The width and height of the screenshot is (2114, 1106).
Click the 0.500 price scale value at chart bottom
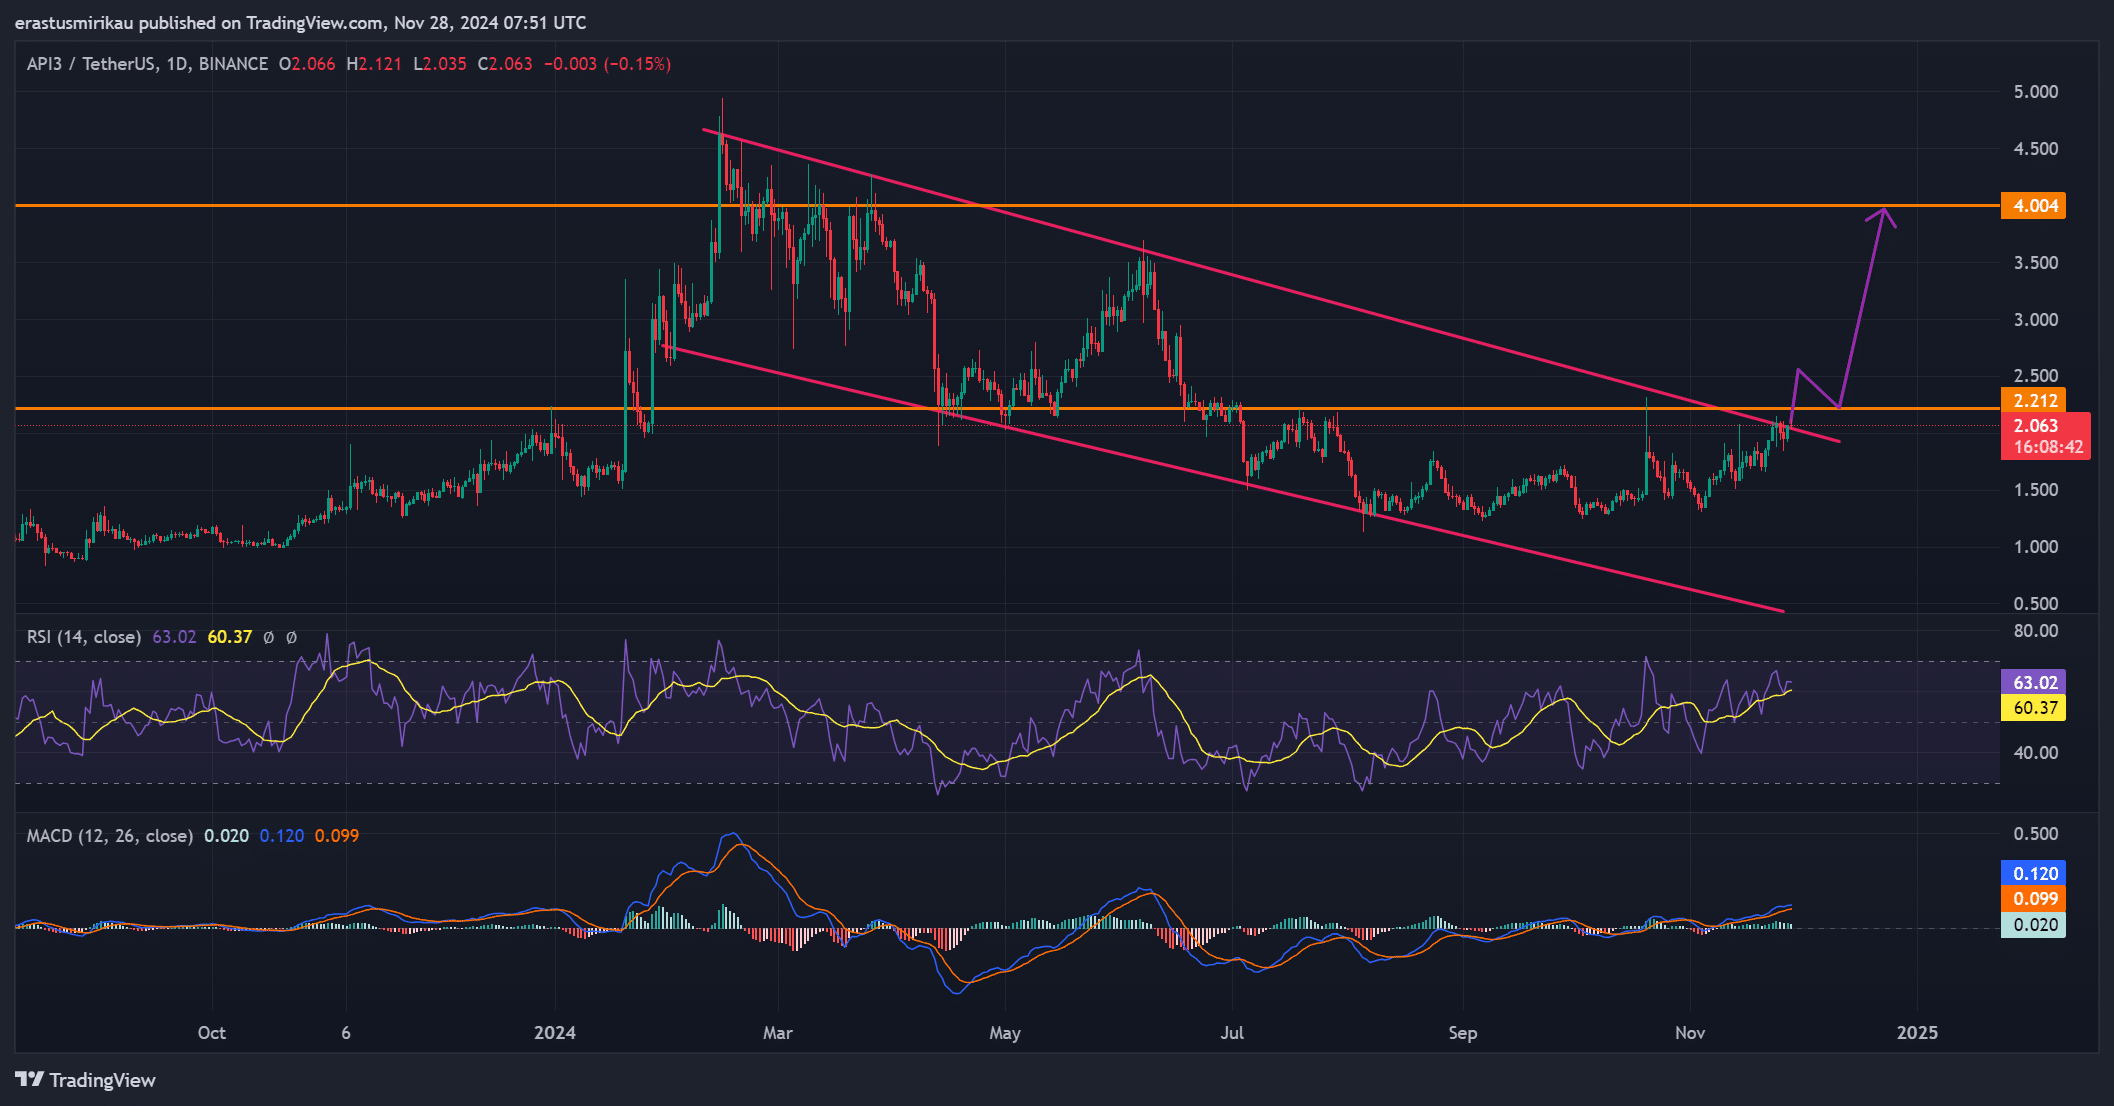2036,604
